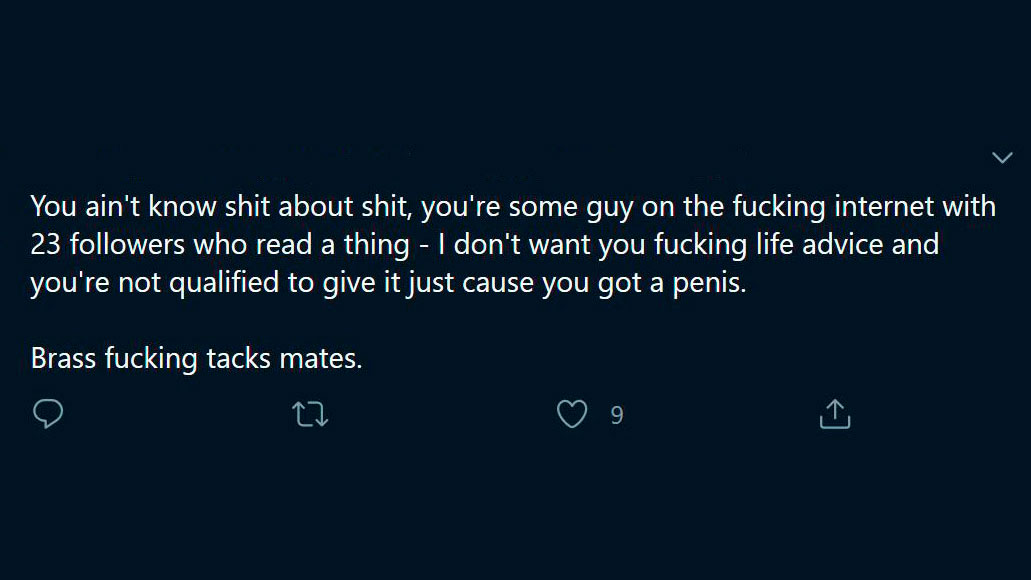Like the tweet with the heart icon

(x=572, y=414)
